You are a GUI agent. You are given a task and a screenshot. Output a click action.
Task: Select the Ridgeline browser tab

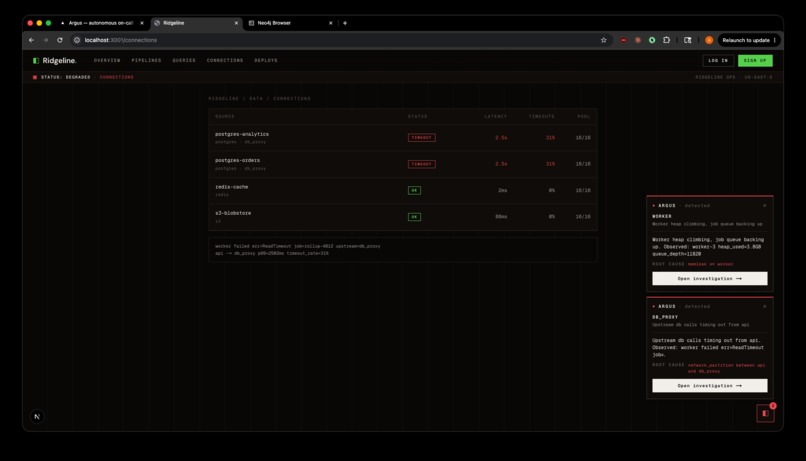click(x=196, y=23)
